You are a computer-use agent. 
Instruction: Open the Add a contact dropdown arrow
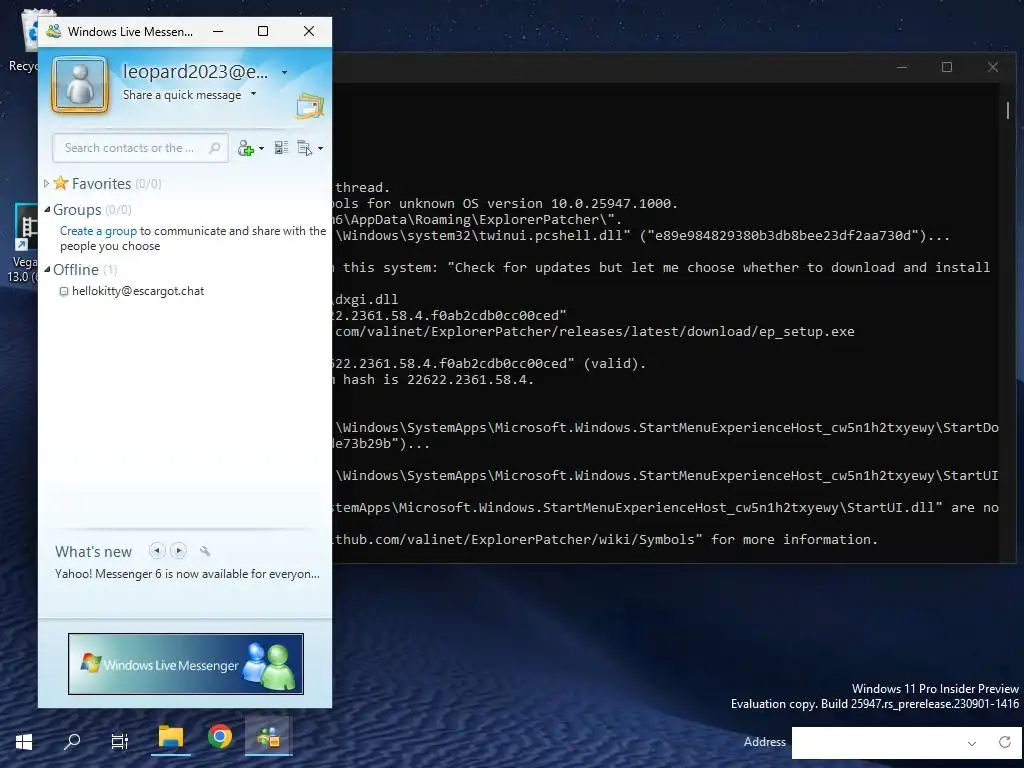(261, 149)
